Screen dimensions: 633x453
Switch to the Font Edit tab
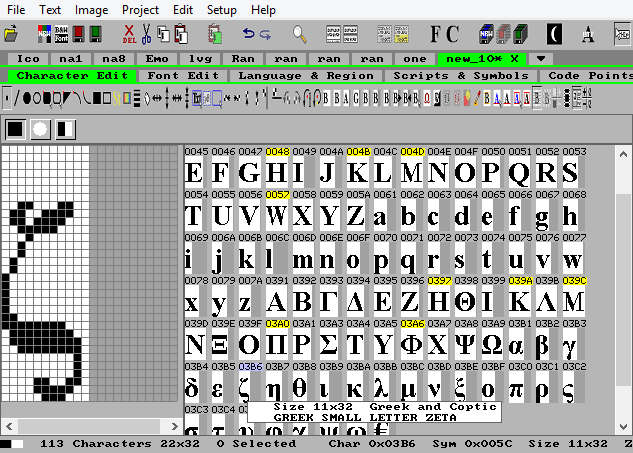pyautogui.click(x=183, y=76)
